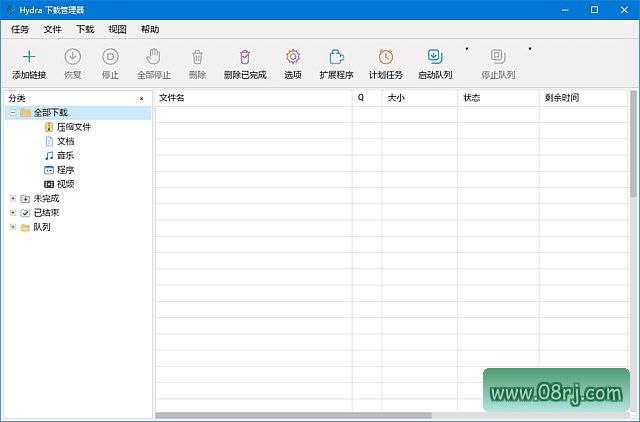Open dropdown arrow next to 停止队列
640x422 pixels.
(x=530, y=49)
